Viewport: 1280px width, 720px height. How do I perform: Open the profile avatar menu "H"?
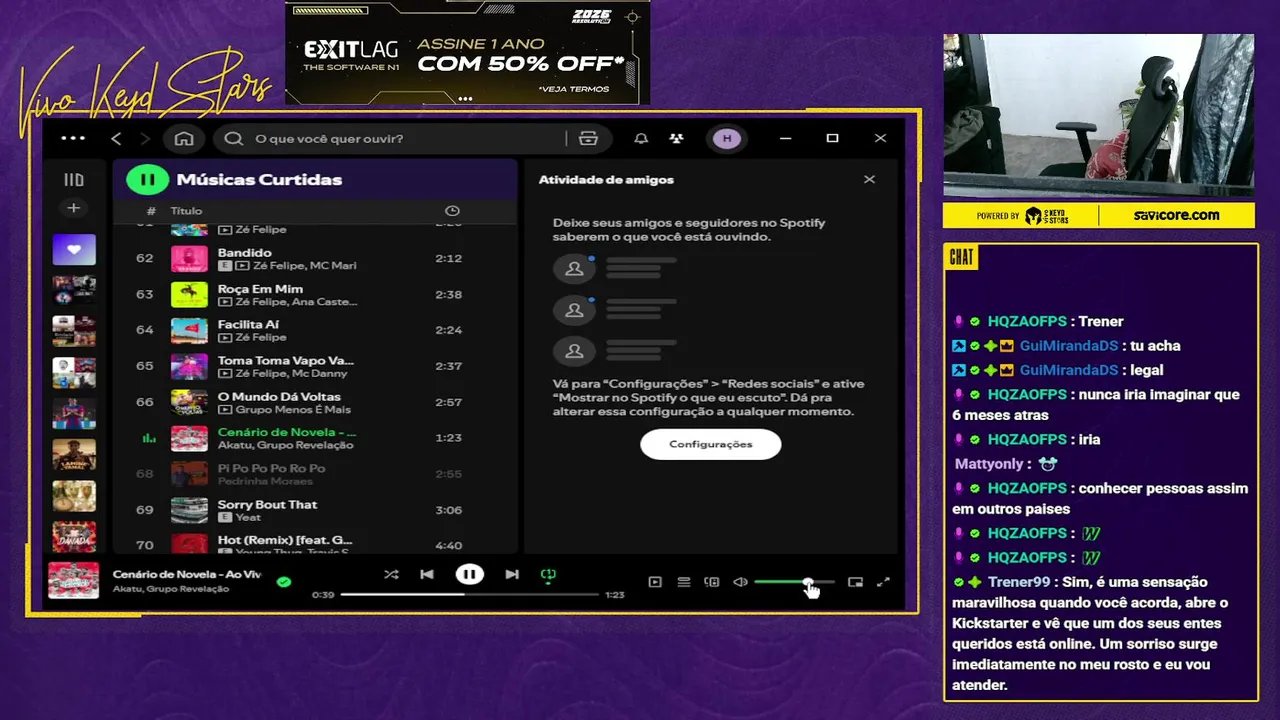coord(727,138)
